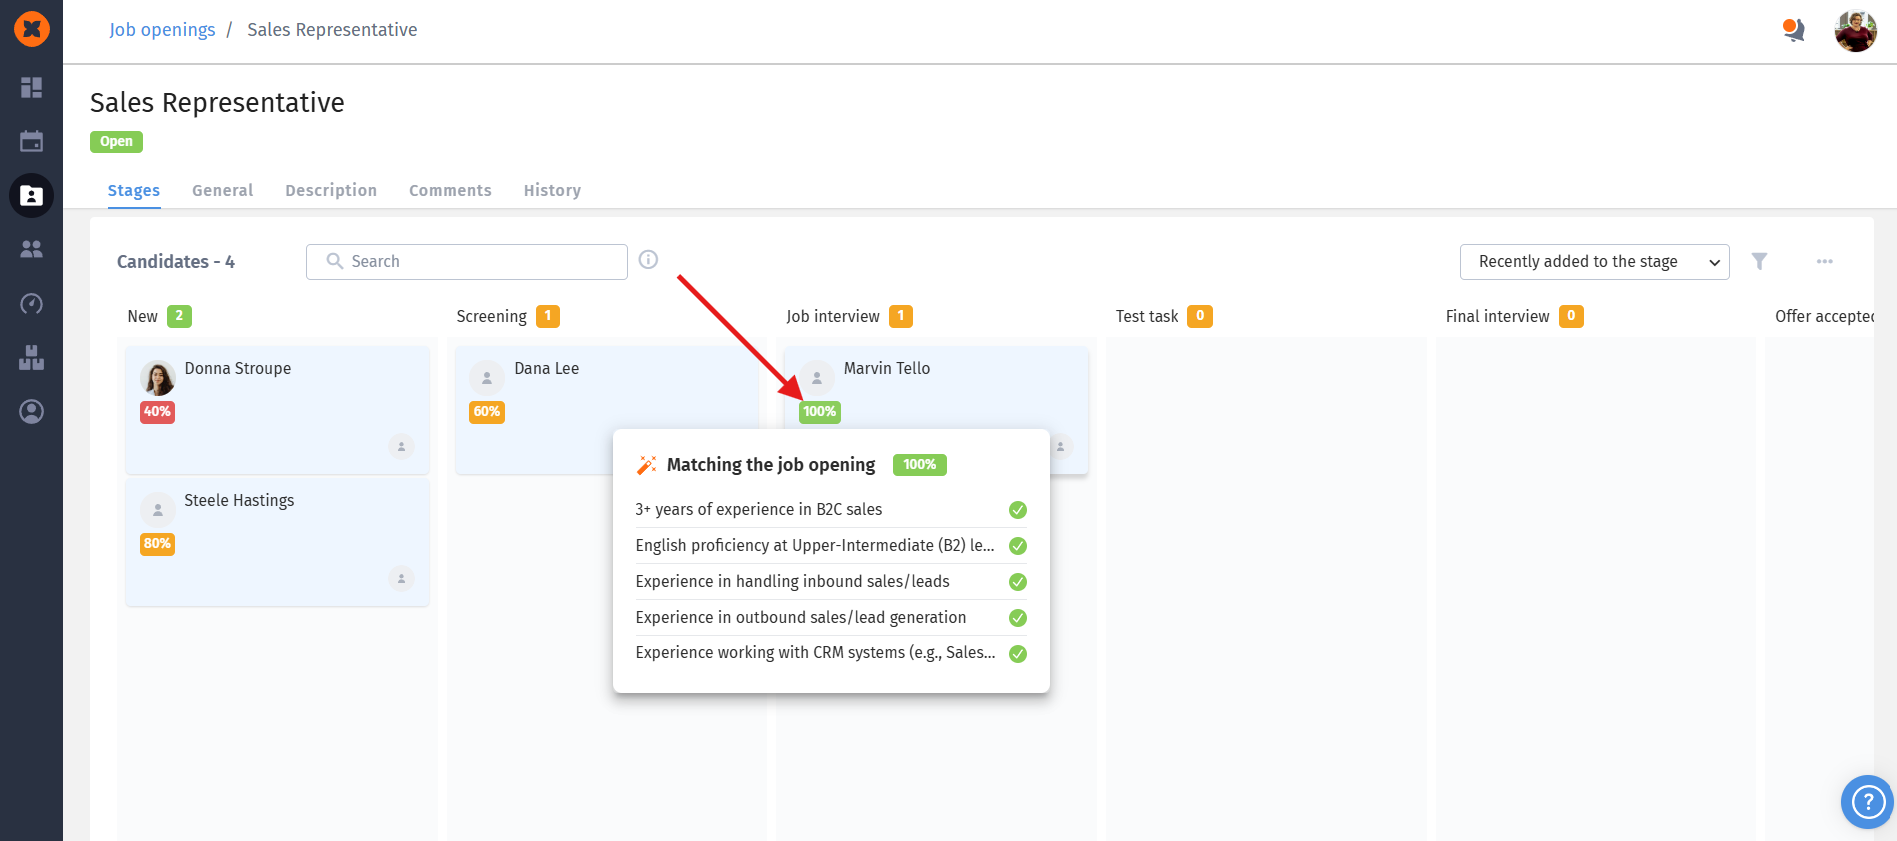Click Marvin Tello's avatar placeholder
The image size is (1897, 841).
817,378
